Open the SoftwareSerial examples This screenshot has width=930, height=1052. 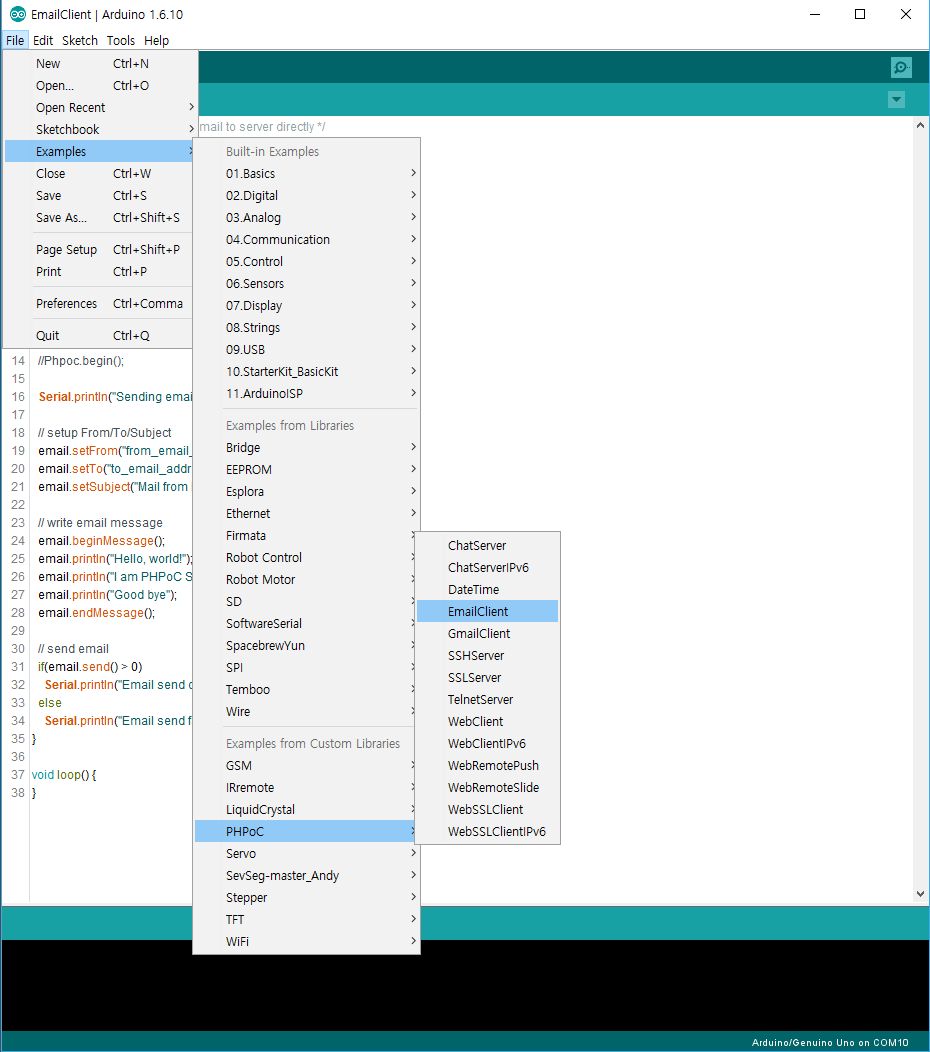tap(307, 624)
